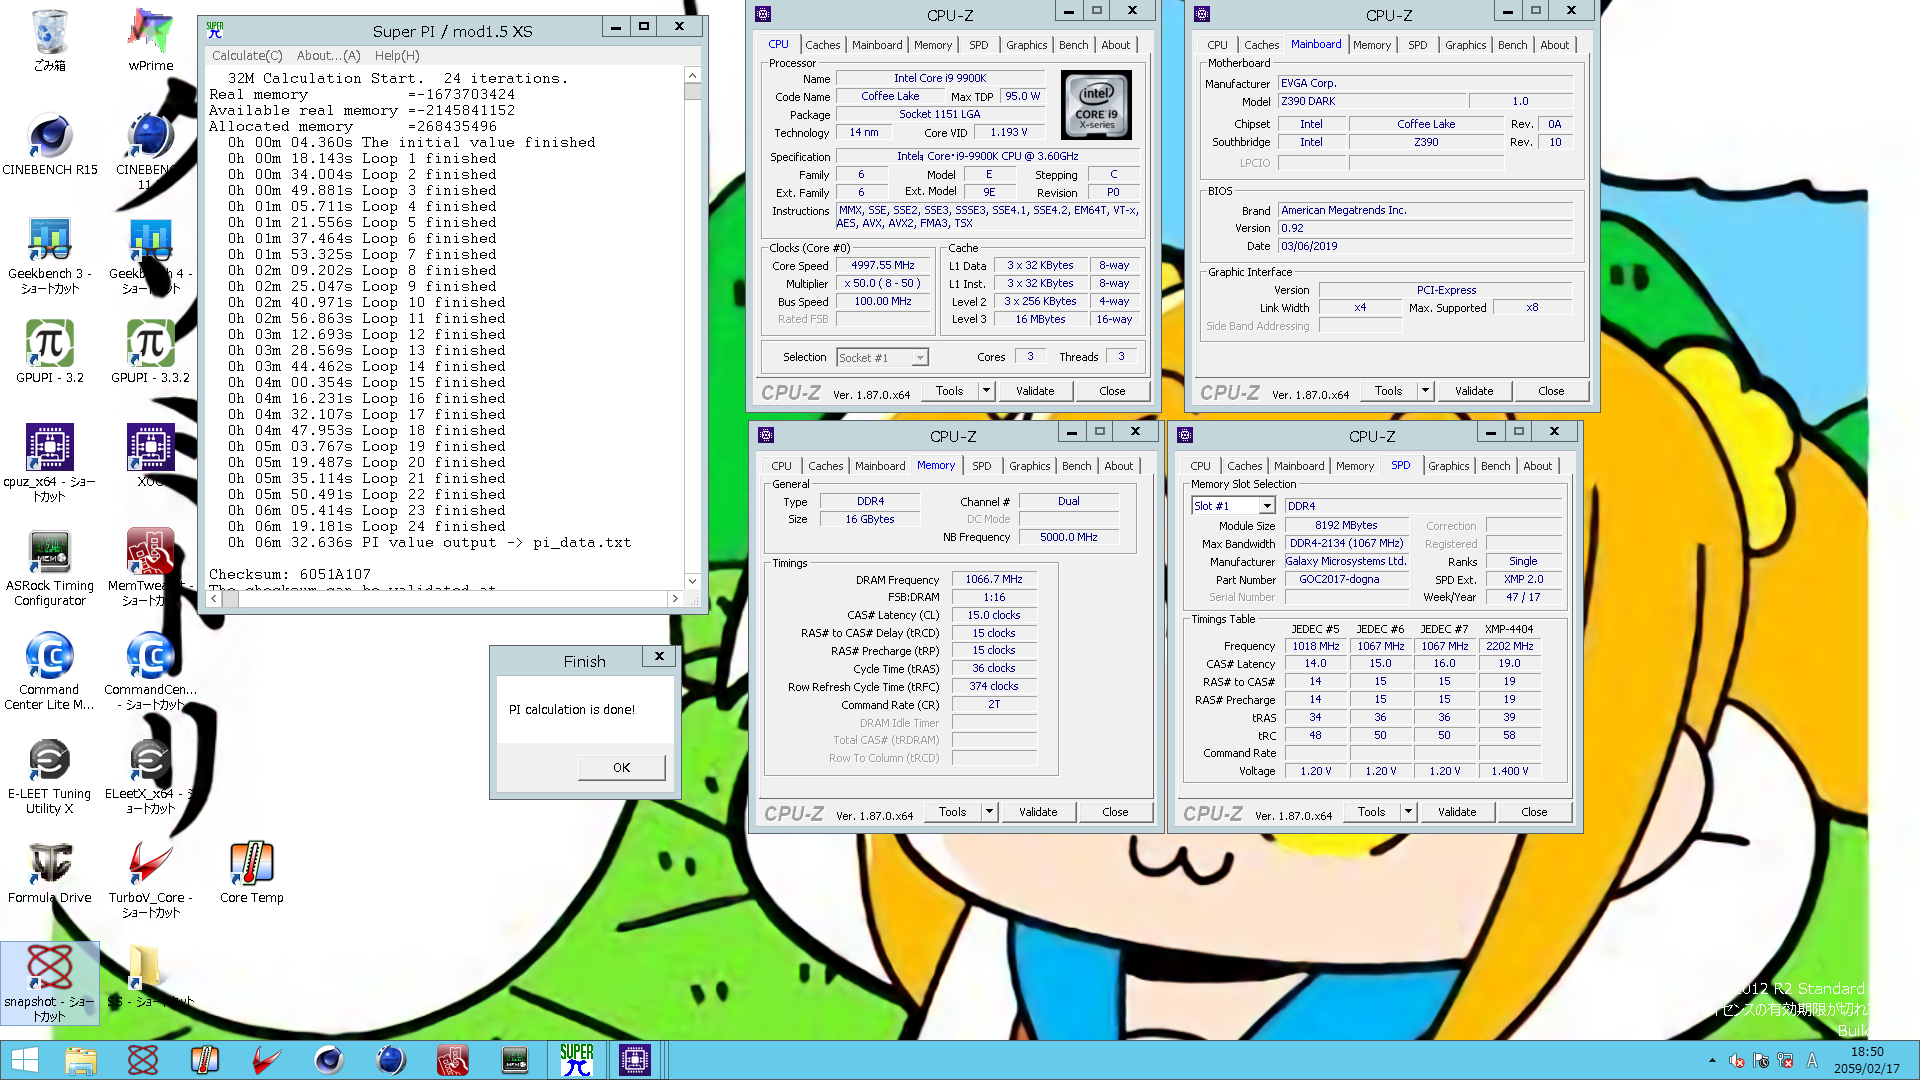Click Tools button in Mainboard window

tap(1388, 391)
